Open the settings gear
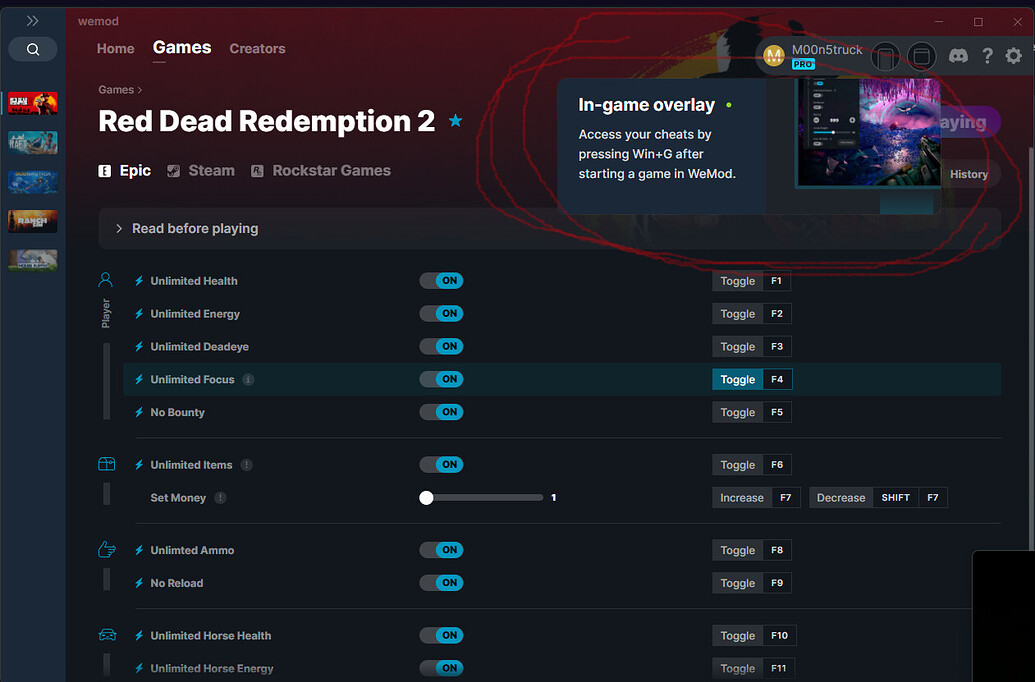The image size is (1035, 682). 1013,56
